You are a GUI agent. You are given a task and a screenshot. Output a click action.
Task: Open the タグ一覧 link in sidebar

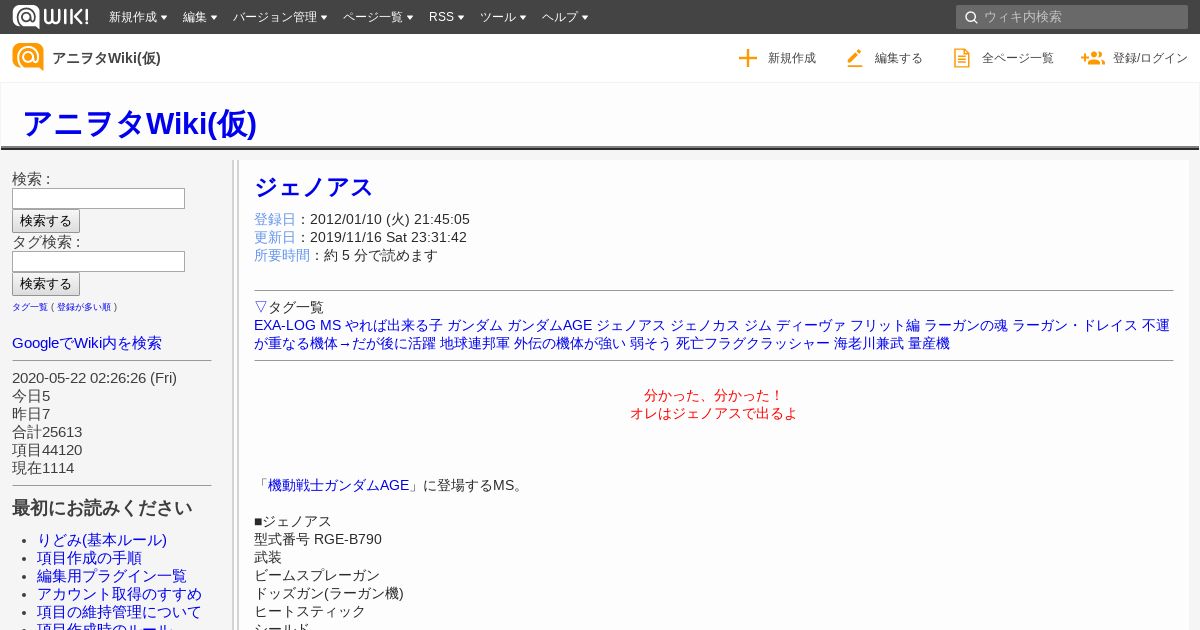point(30,307)
